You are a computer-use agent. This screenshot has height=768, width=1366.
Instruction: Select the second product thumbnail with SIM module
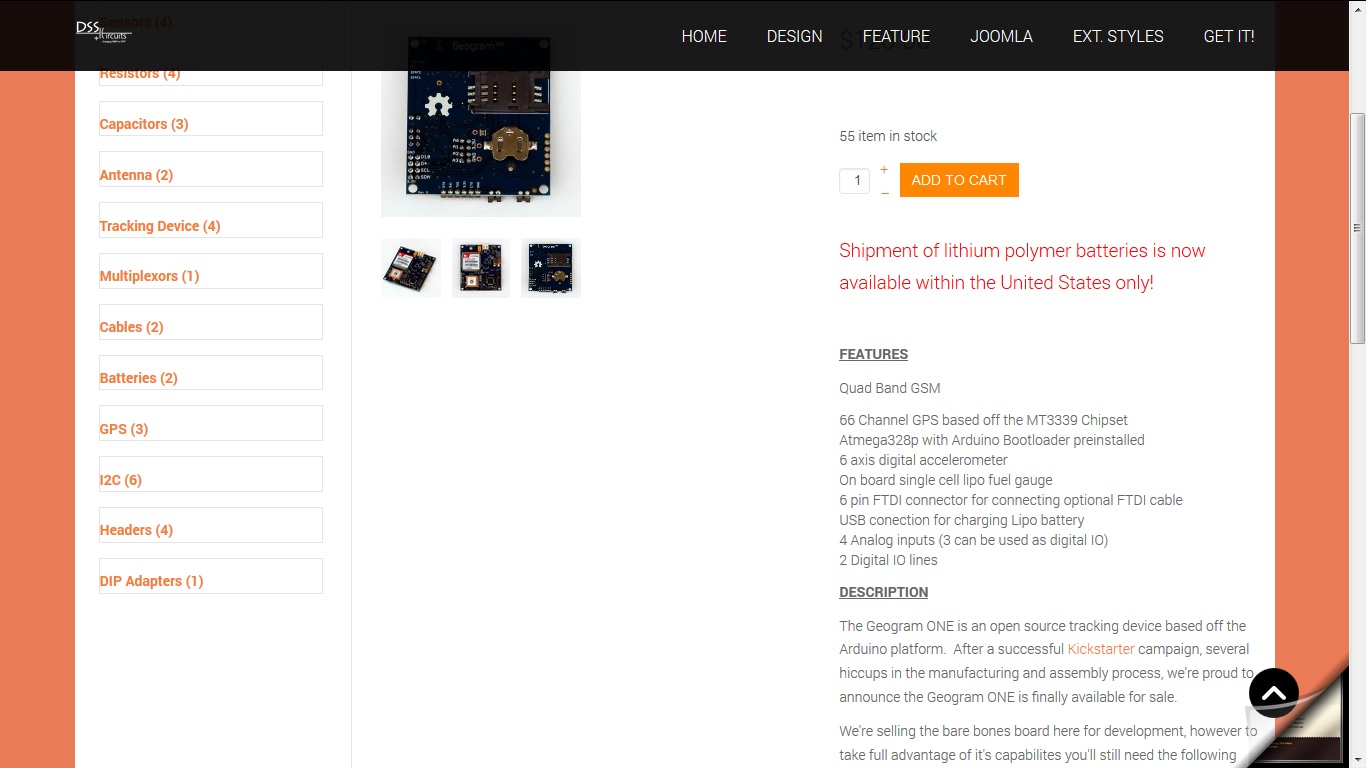click(x=481, y=268)
